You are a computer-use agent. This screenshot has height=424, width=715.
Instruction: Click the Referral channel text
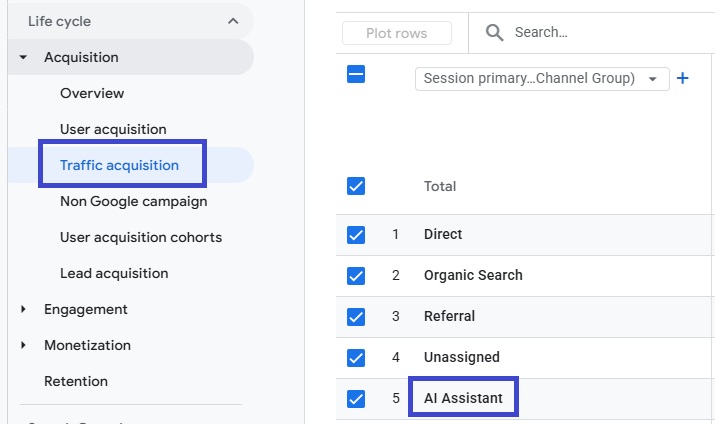[x=449, y=316]
